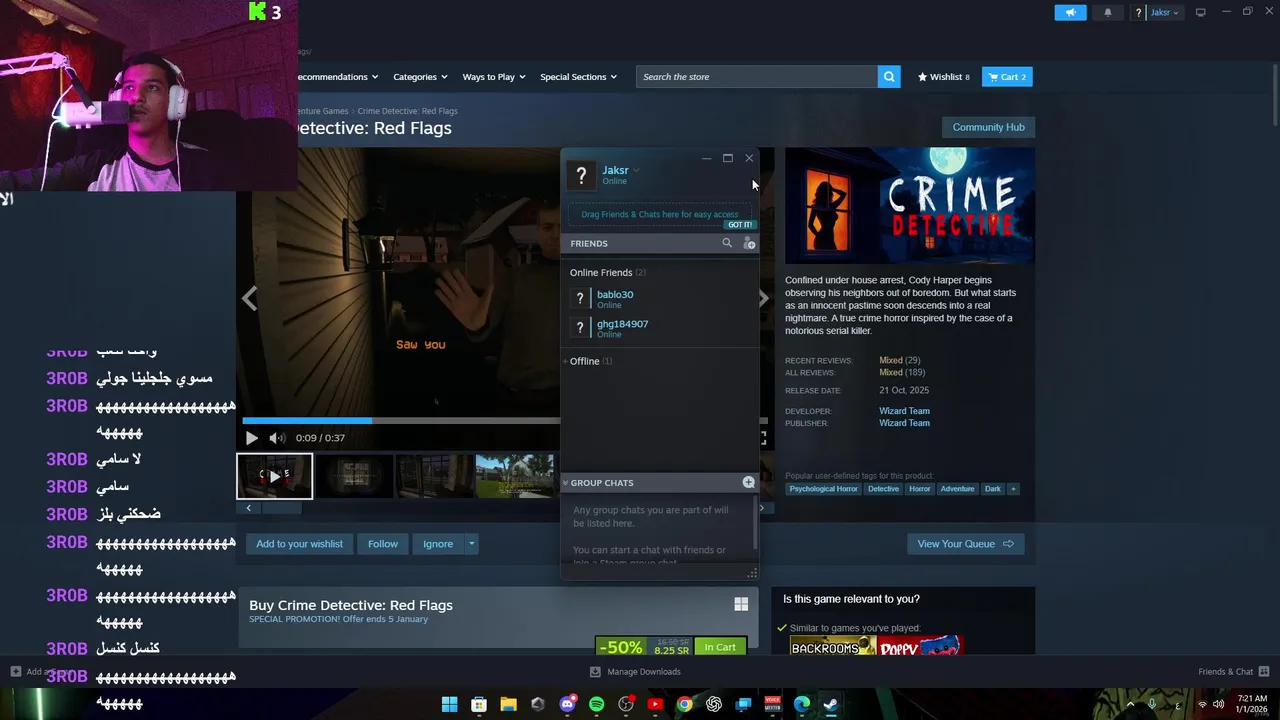Viewport: 1280px width, 720px height.
Task: Open the Cart 2 button
Action: click(x=1007, y=77)
